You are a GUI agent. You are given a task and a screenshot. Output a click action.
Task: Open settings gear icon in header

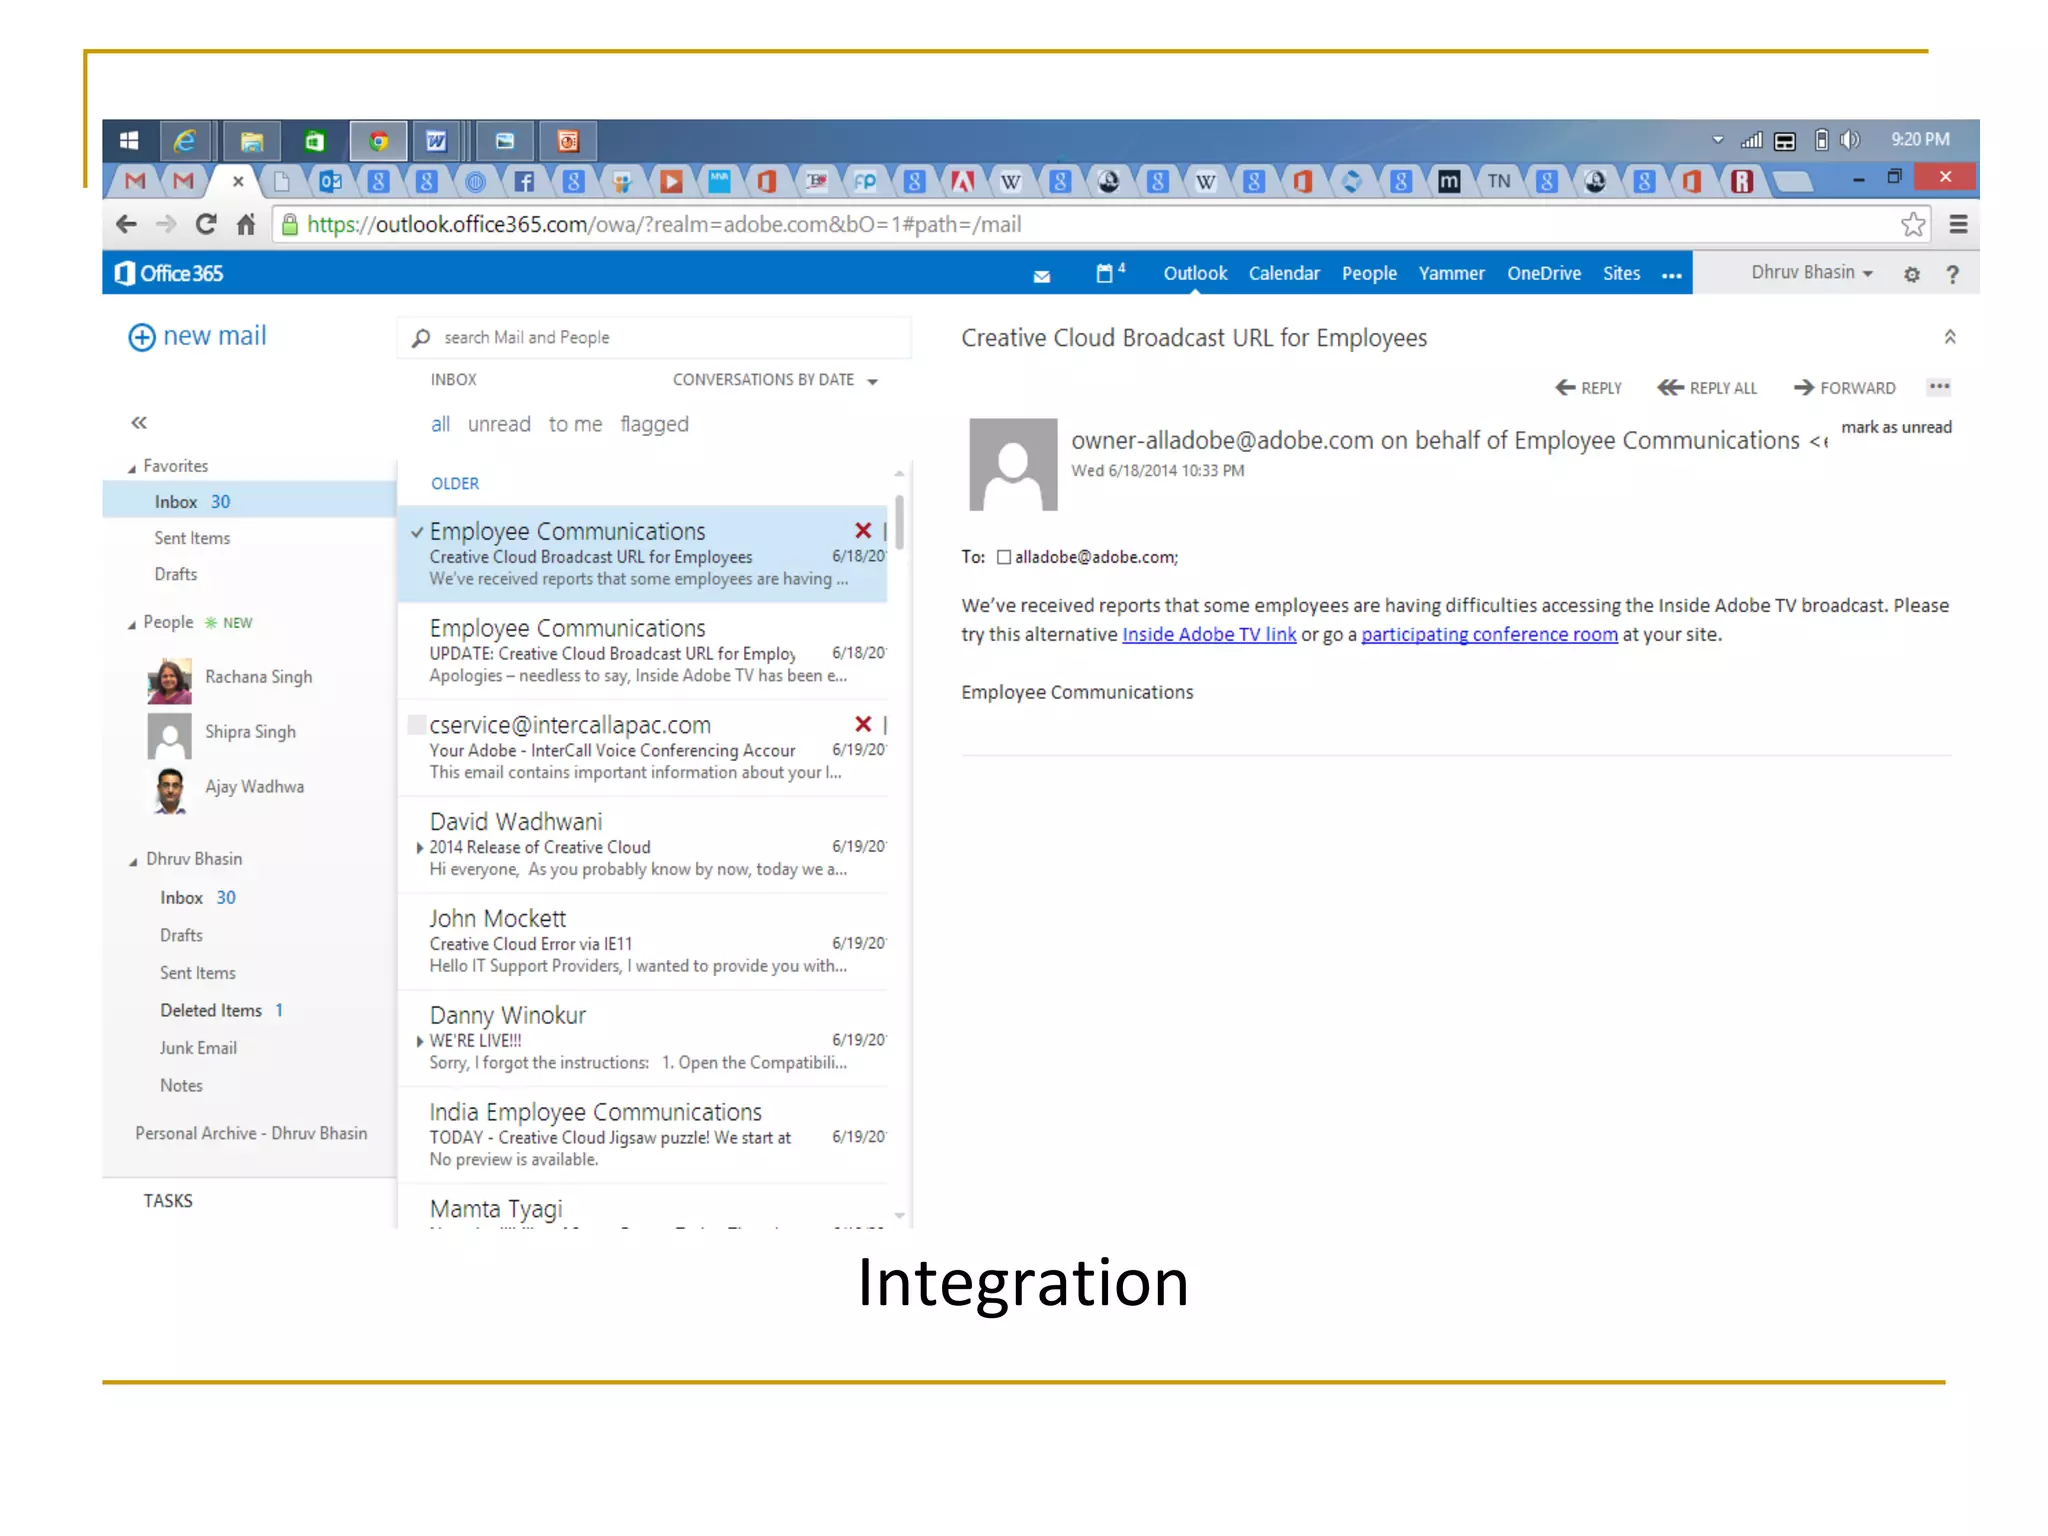pos(1911,274)
